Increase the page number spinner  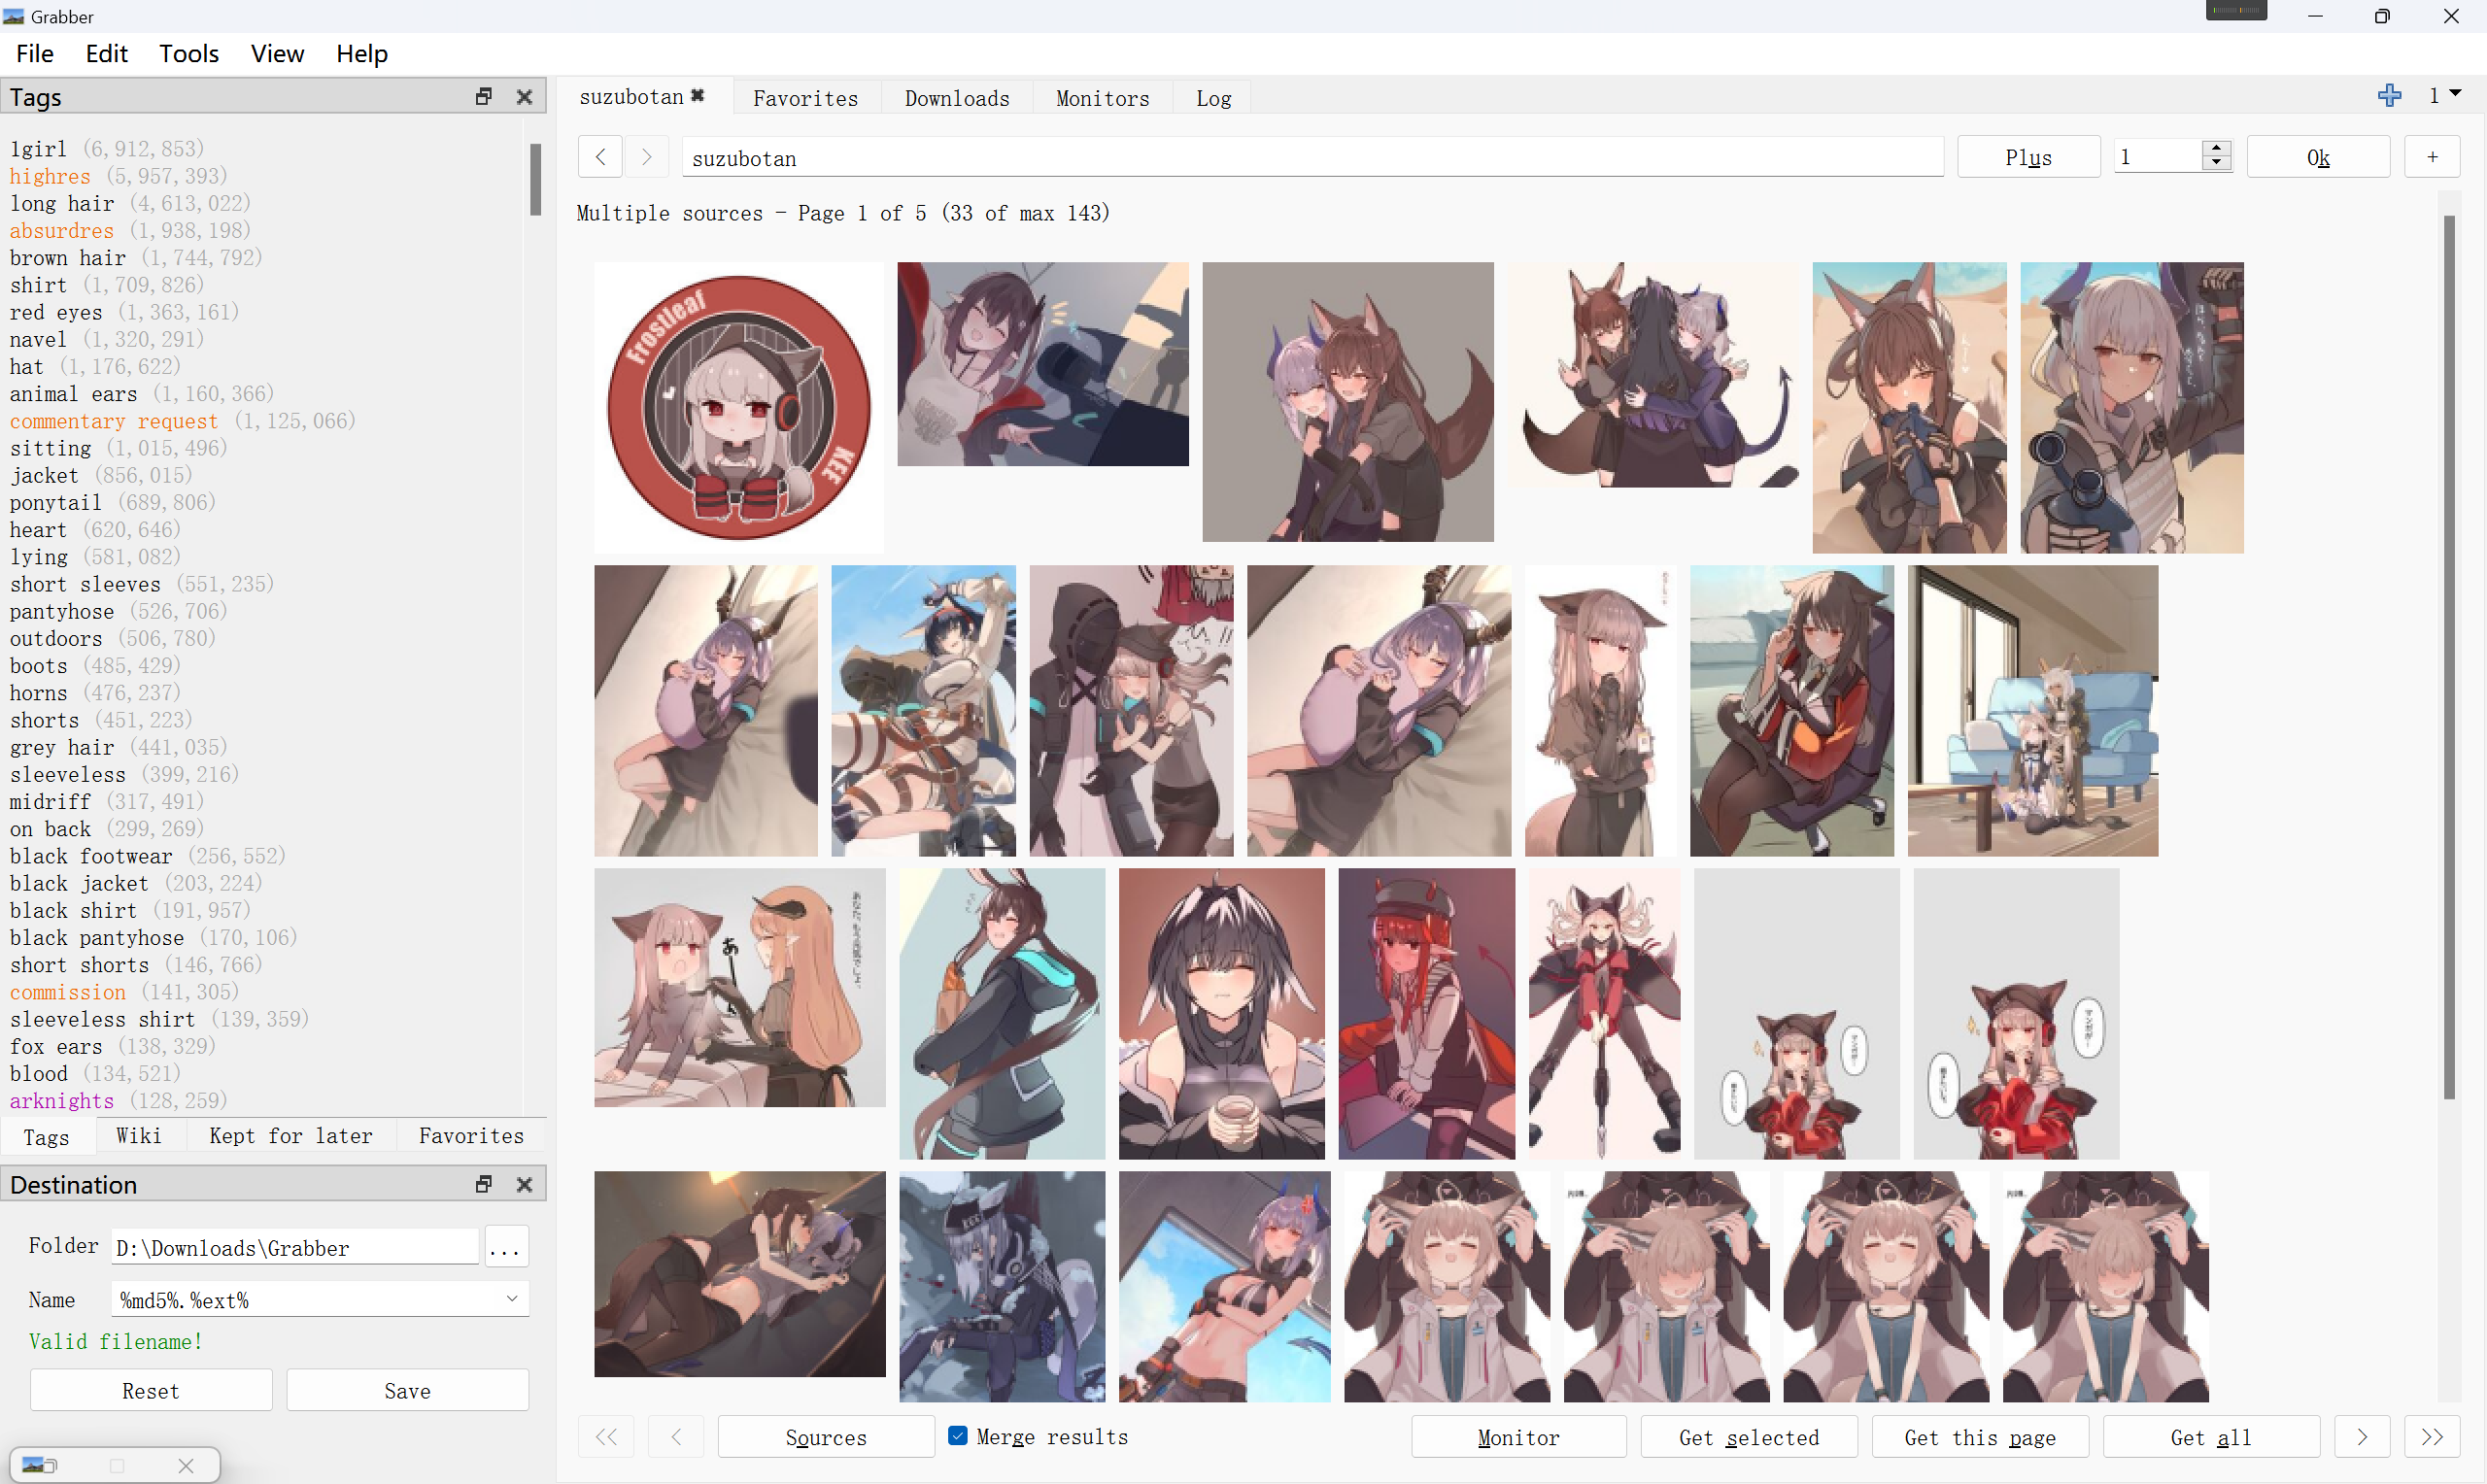[2217, 149]
